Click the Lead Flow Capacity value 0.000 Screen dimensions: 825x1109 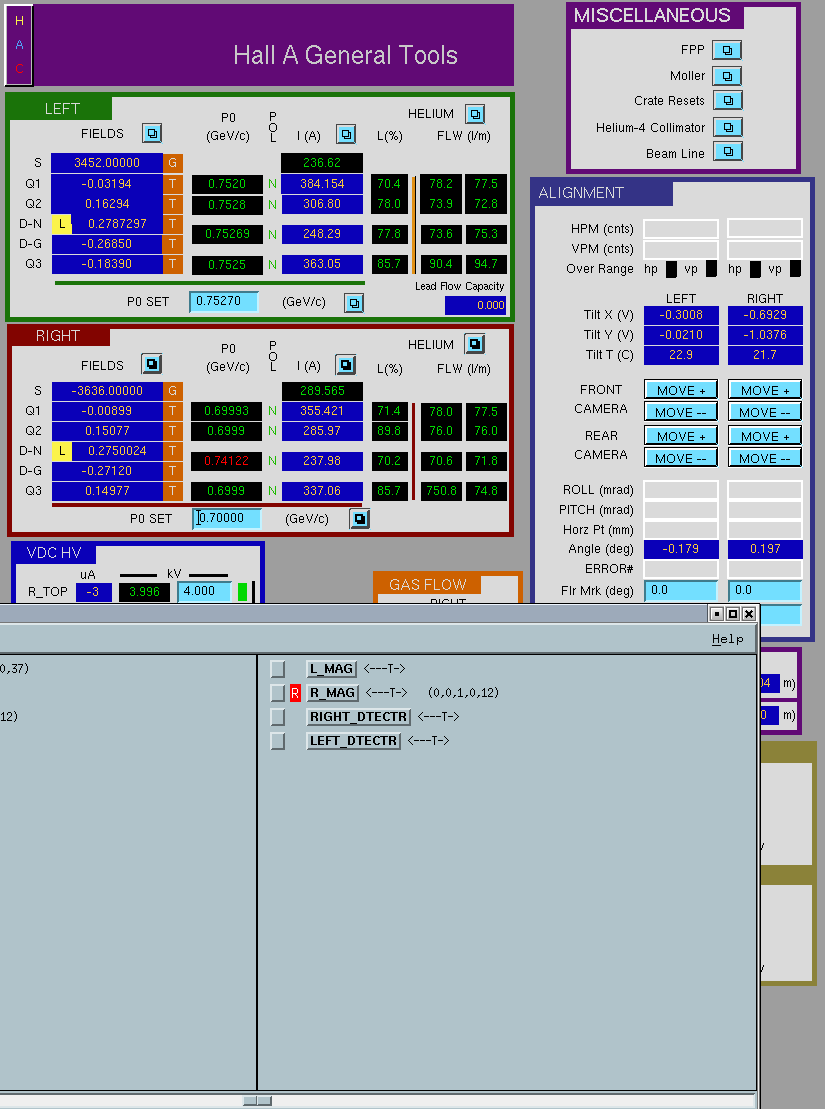(x=475, y=306)
